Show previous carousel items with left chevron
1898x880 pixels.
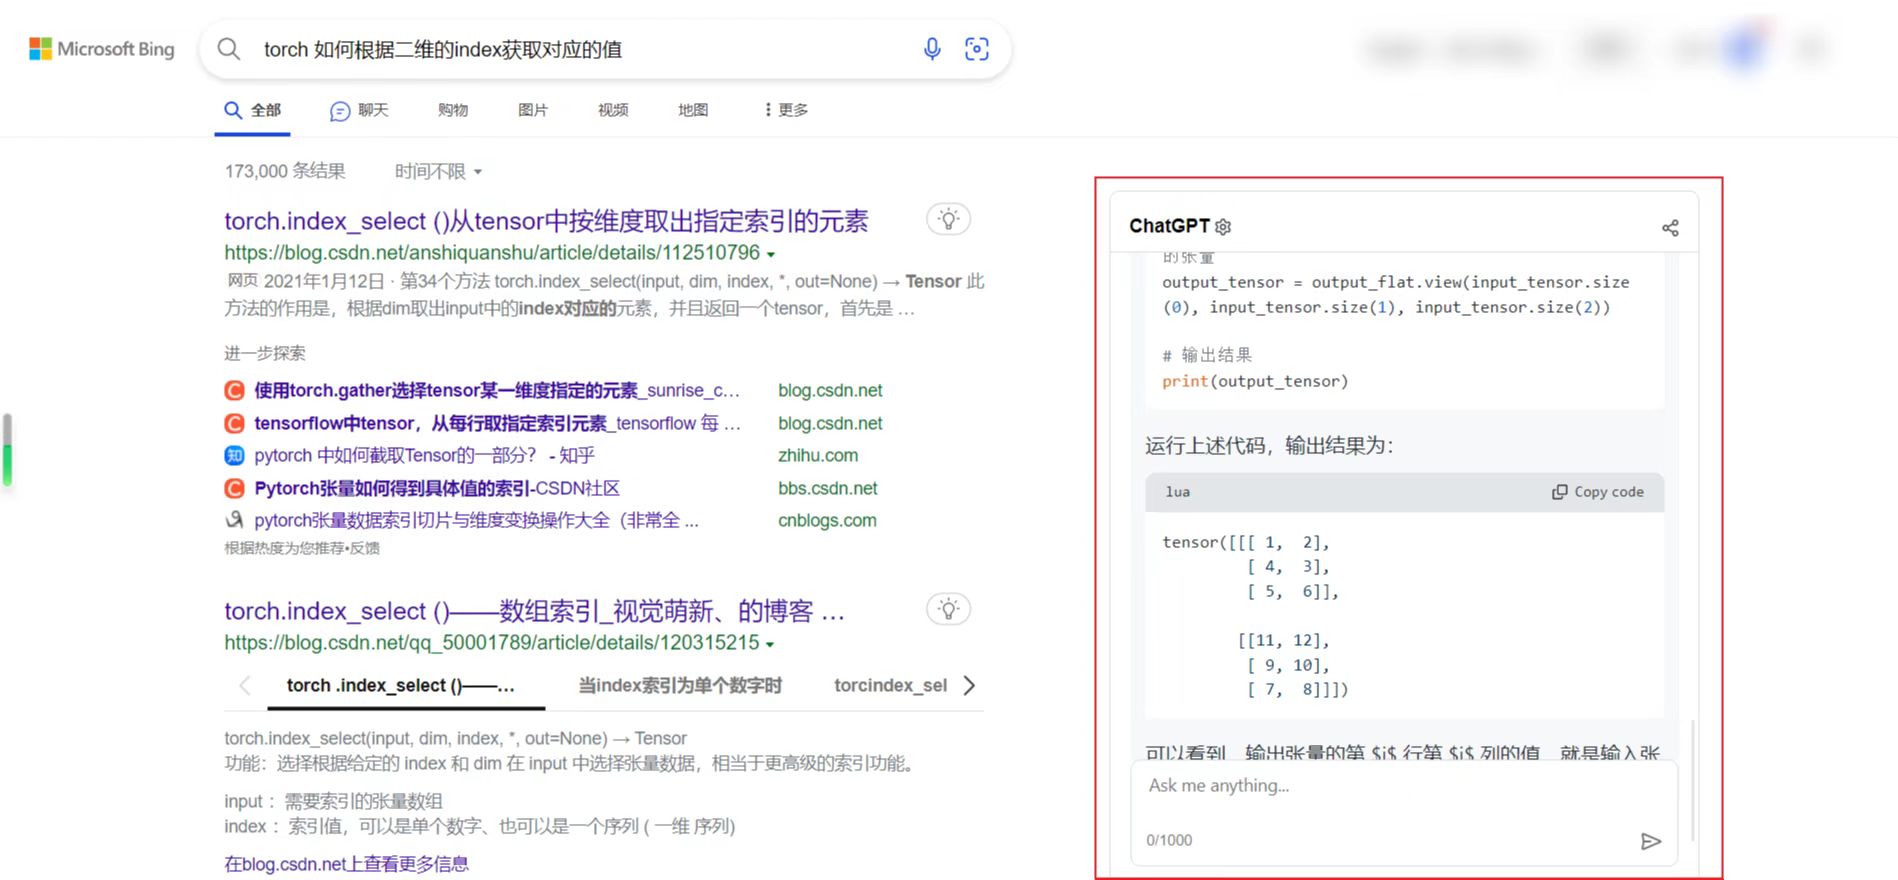(245, 685)
